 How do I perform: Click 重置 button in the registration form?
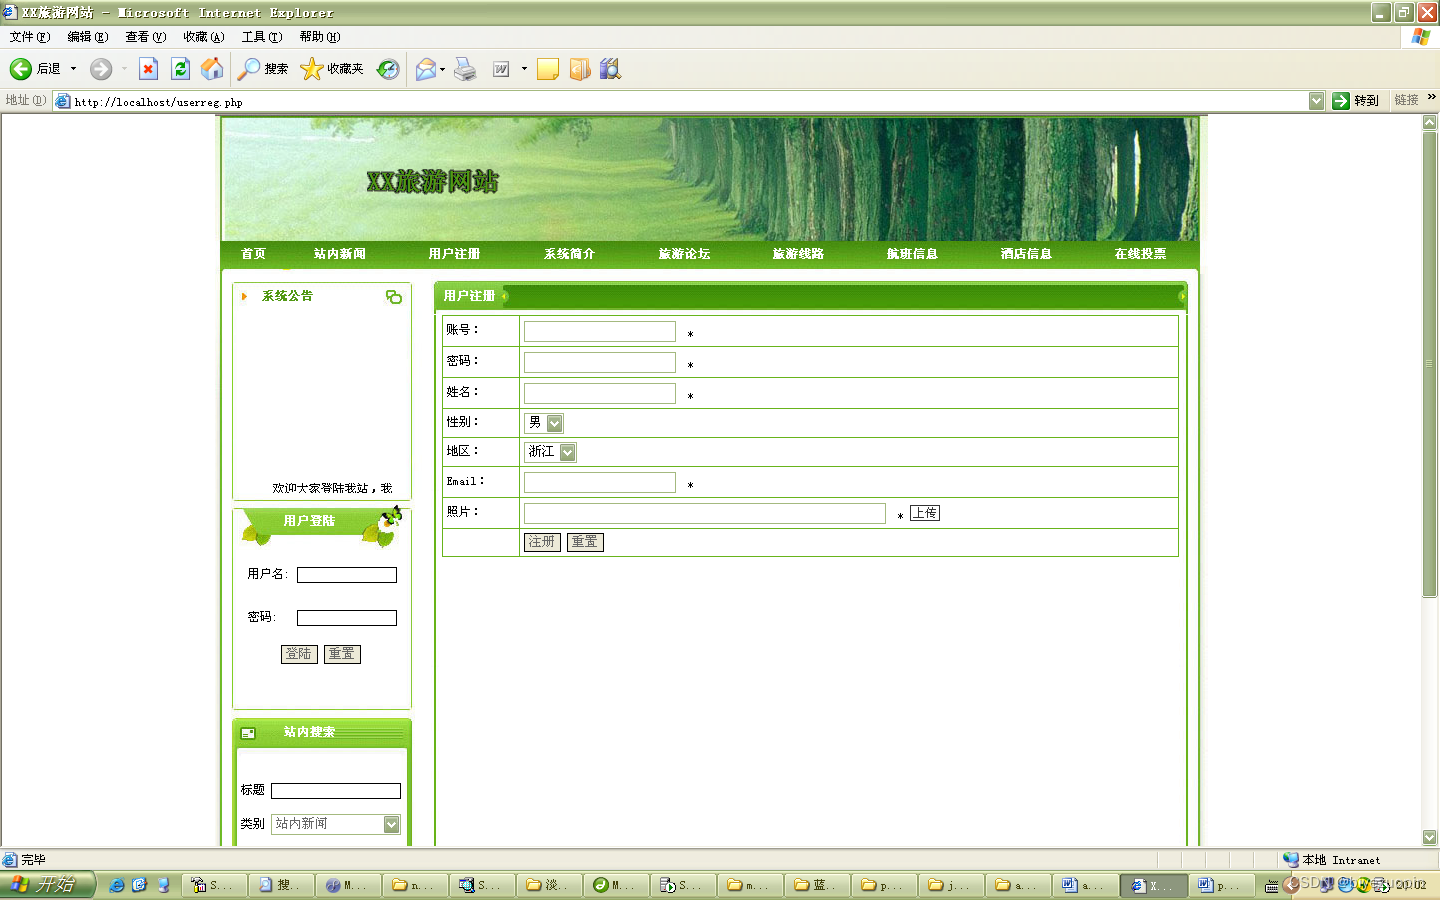(585, 542)
